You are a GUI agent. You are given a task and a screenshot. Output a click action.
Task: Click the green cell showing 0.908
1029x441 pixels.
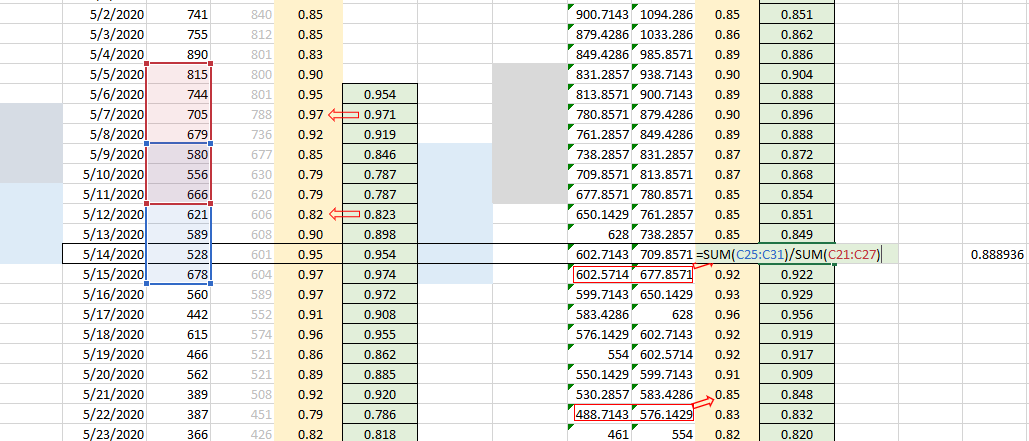click(x=379, y=314)
